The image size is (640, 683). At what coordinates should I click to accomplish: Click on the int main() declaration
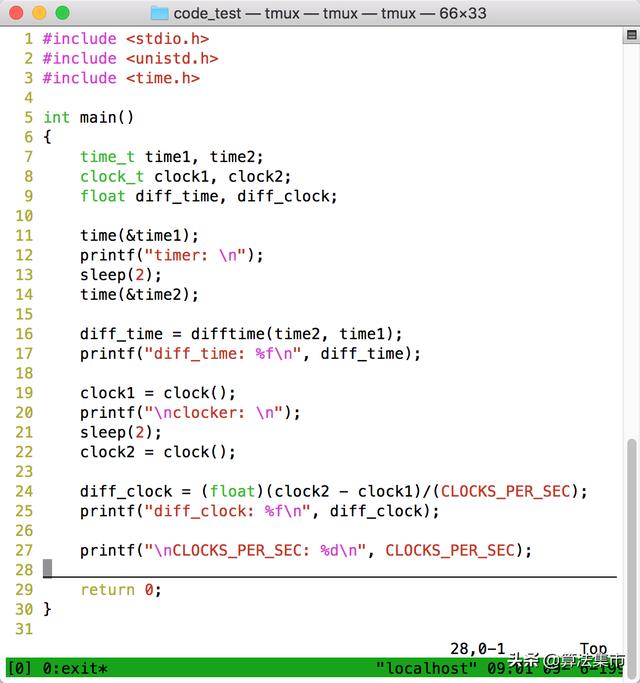point(88,117)
